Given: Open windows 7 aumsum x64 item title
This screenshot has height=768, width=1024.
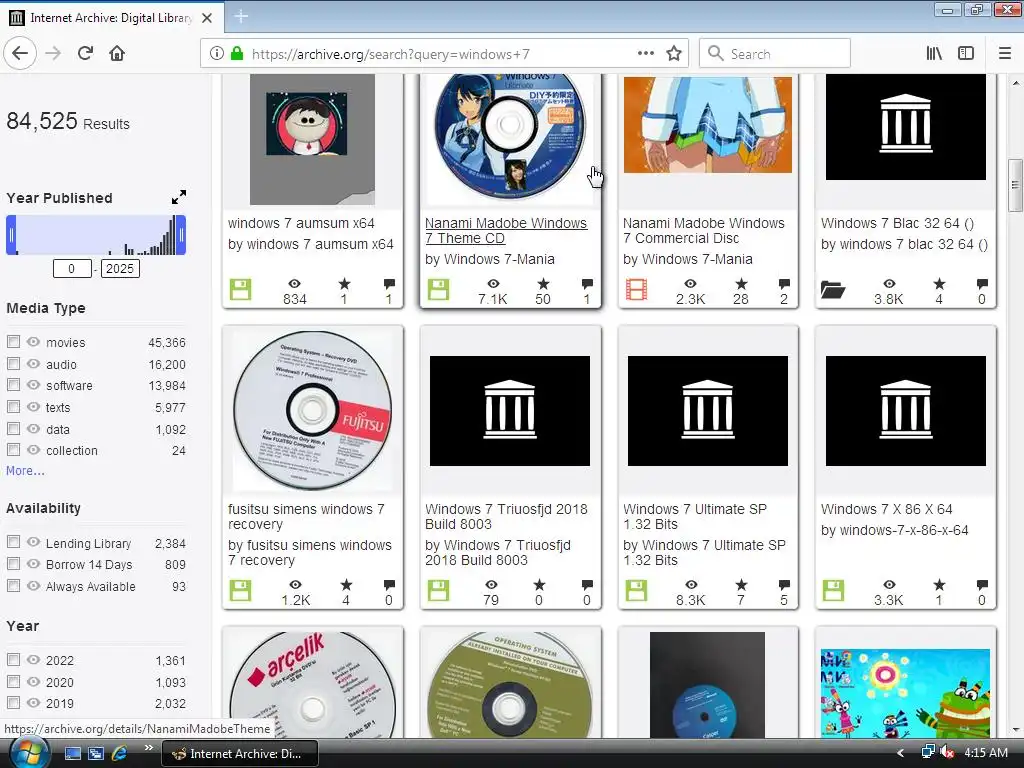Looking at the screenshot, I should 301,223.
